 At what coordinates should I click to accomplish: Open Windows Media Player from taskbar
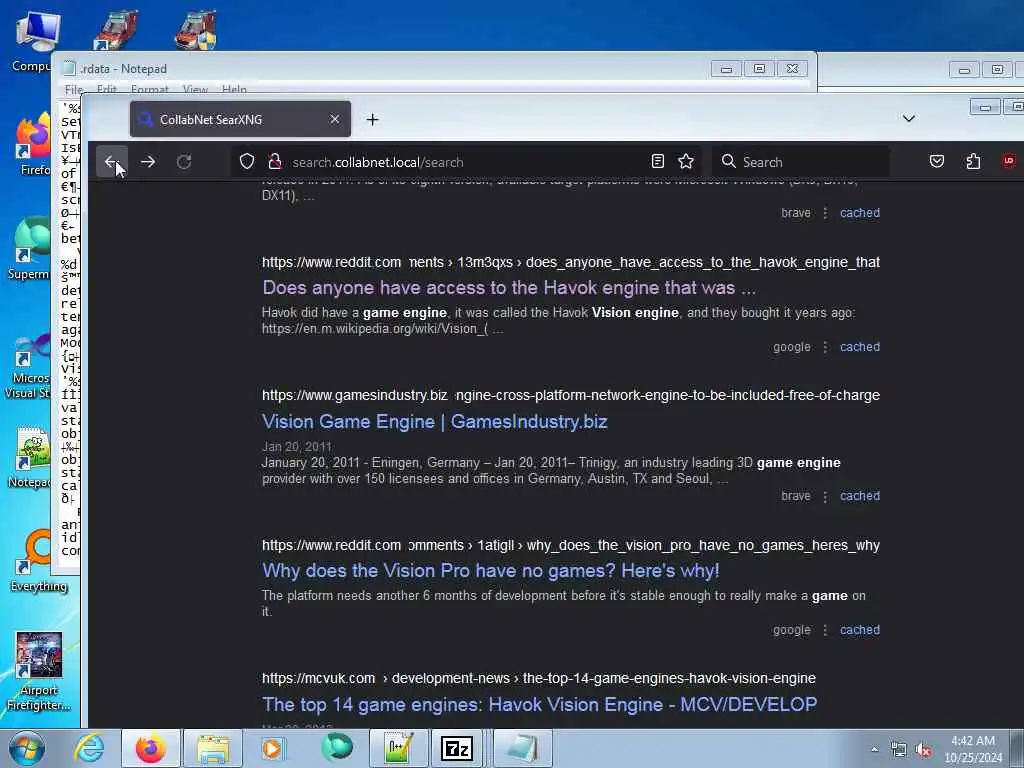tap(272, 748)
